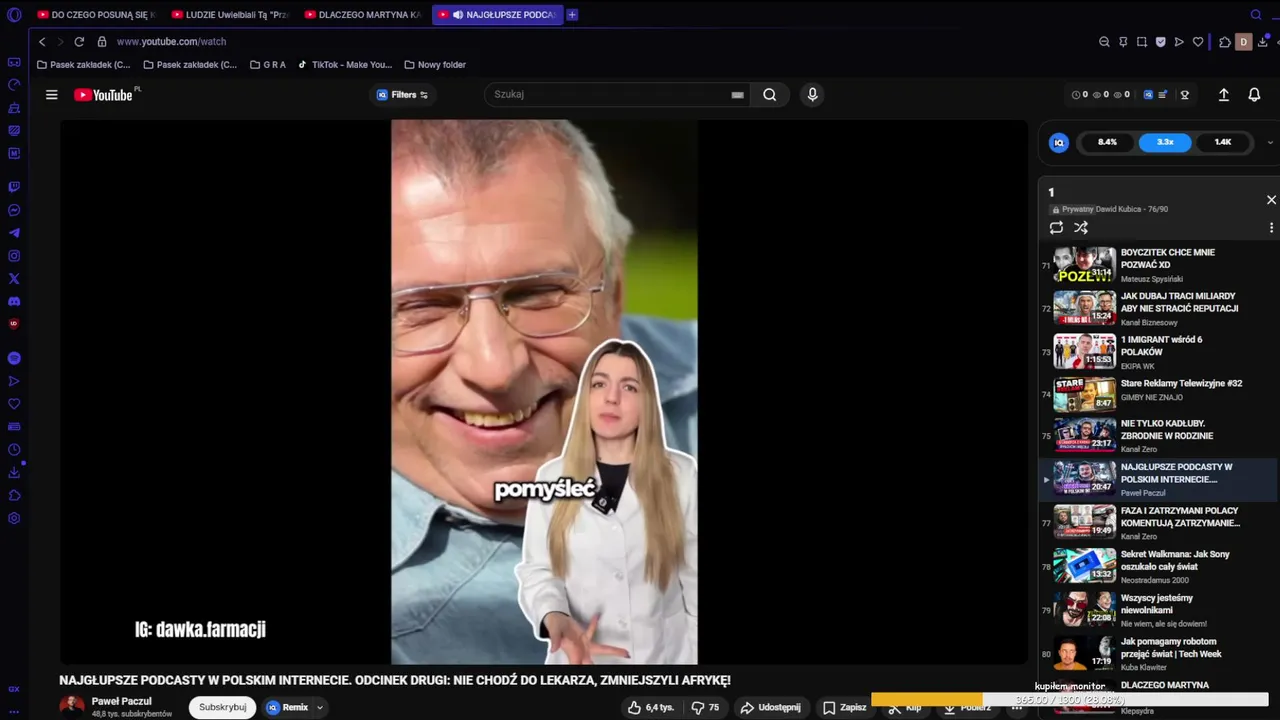Switch to the DO CZEGO POSUNĄ SIĘ tab
This screenshot has height=720, width=1280.
(95, 15)
